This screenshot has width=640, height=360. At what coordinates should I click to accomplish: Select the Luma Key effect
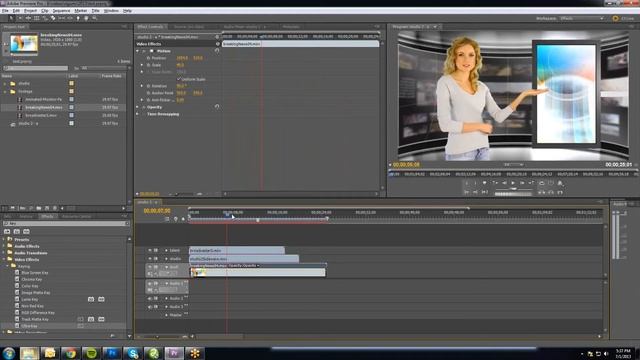(x=29, y=299)
